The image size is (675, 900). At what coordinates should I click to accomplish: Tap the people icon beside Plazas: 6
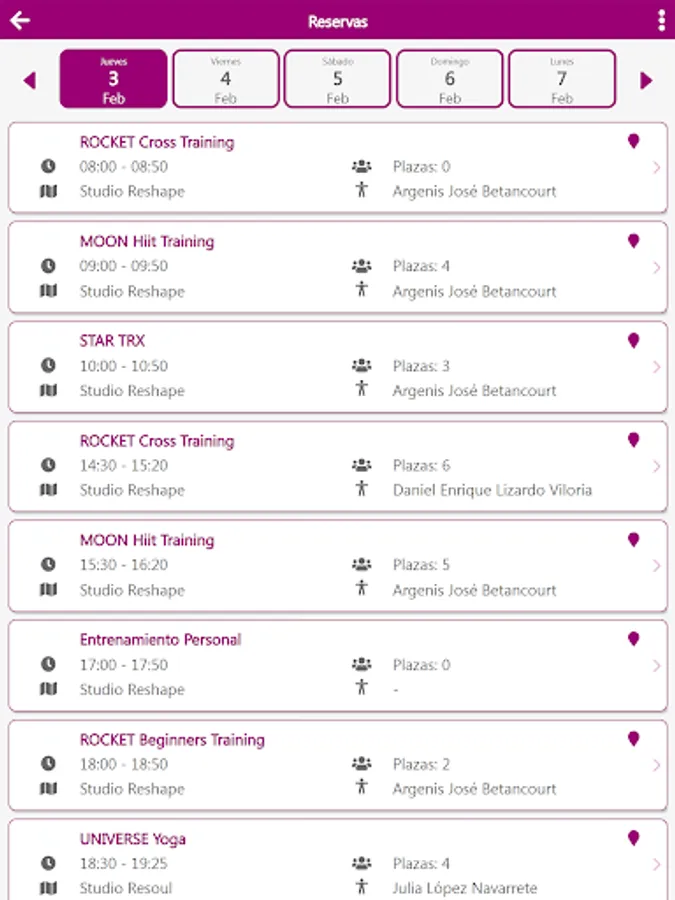point(362,465)
